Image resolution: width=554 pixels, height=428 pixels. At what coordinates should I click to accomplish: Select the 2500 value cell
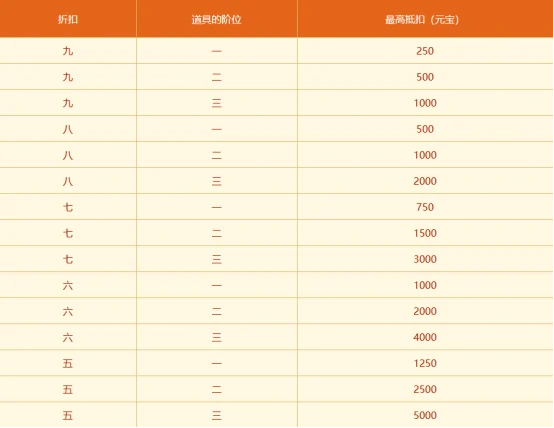[425, 389]
